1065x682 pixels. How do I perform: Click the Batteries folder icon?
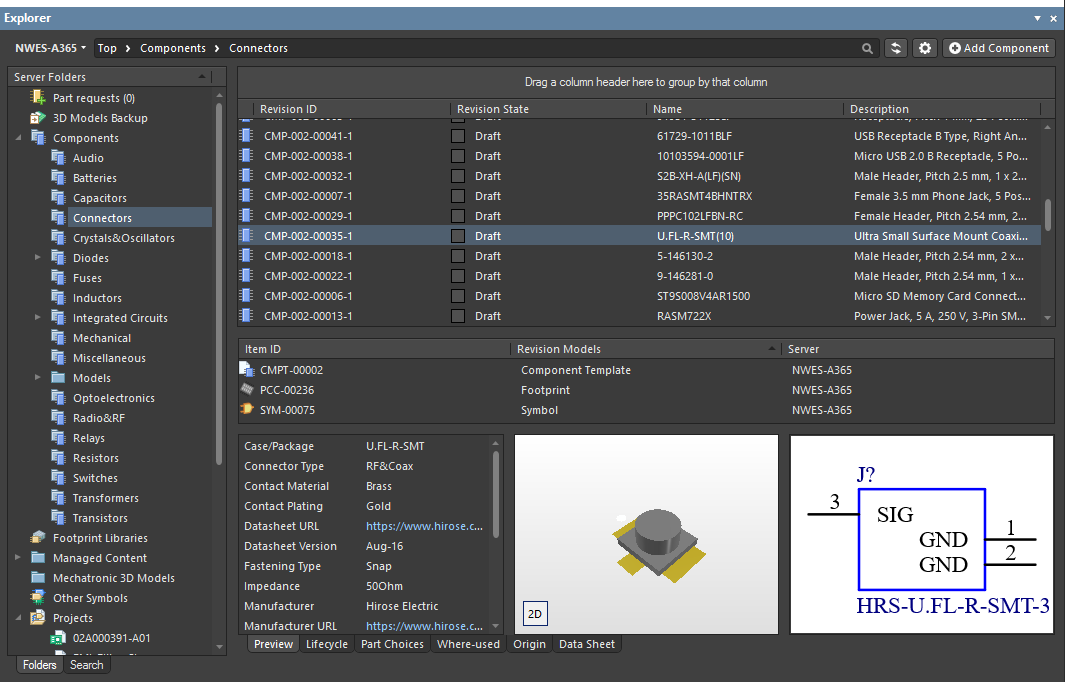(58, 177)
